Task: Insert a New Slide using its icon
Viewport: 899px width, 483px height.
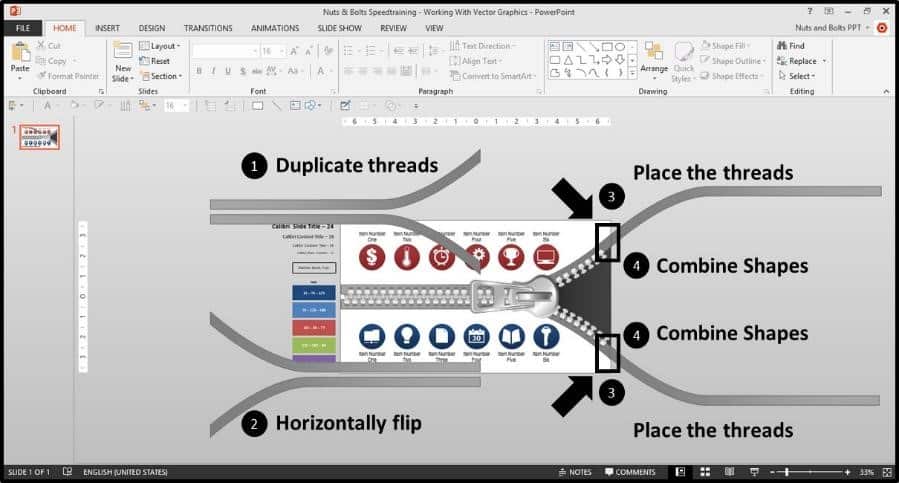Action: point(123,51)
